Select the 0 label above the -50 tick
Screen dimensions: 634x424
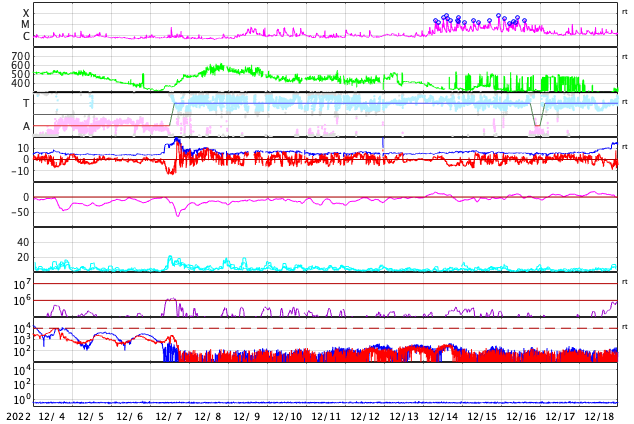point(26,197)
